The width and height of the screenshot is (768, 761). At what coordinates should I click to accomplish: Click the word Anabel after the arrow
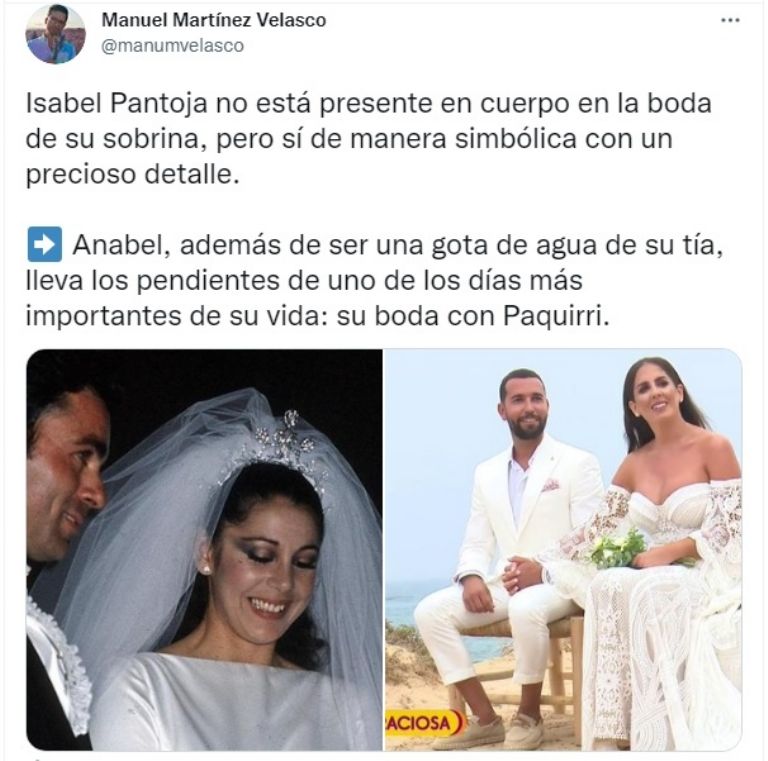[121, 245]
